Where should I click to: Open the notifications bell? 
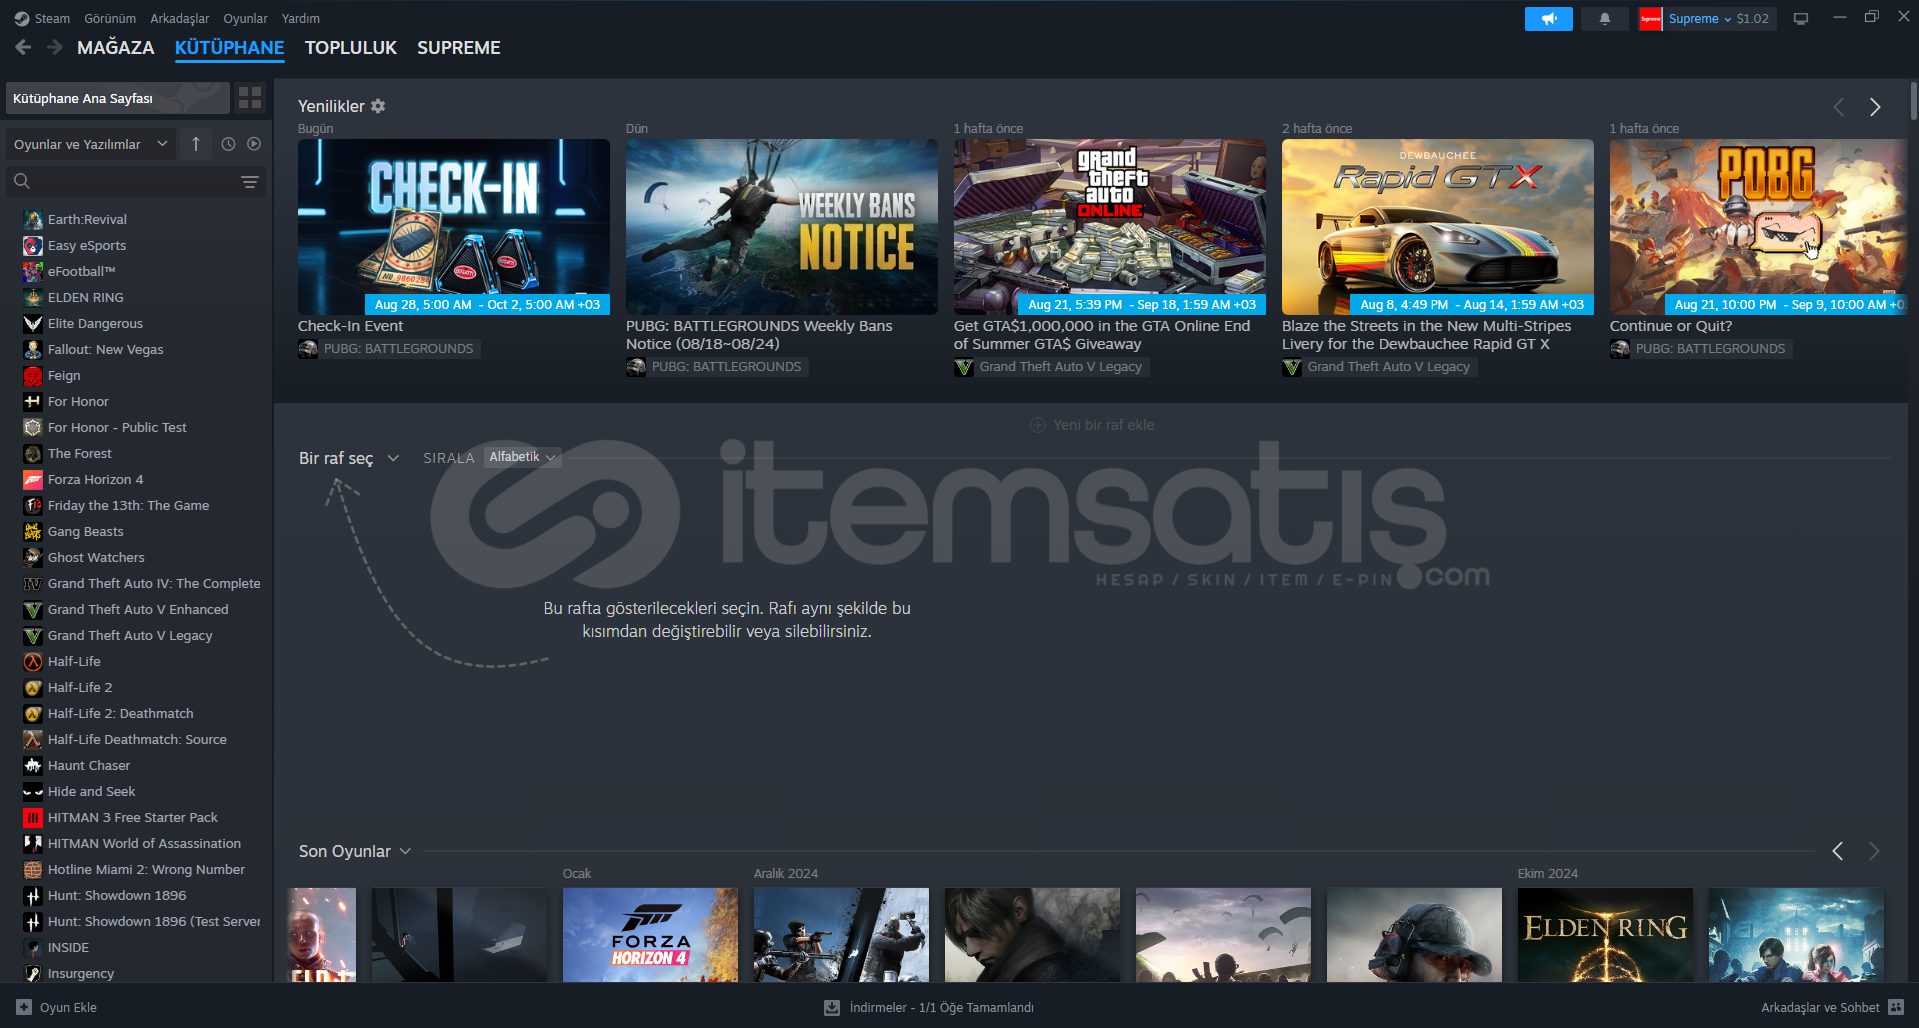pos(1605,19)
